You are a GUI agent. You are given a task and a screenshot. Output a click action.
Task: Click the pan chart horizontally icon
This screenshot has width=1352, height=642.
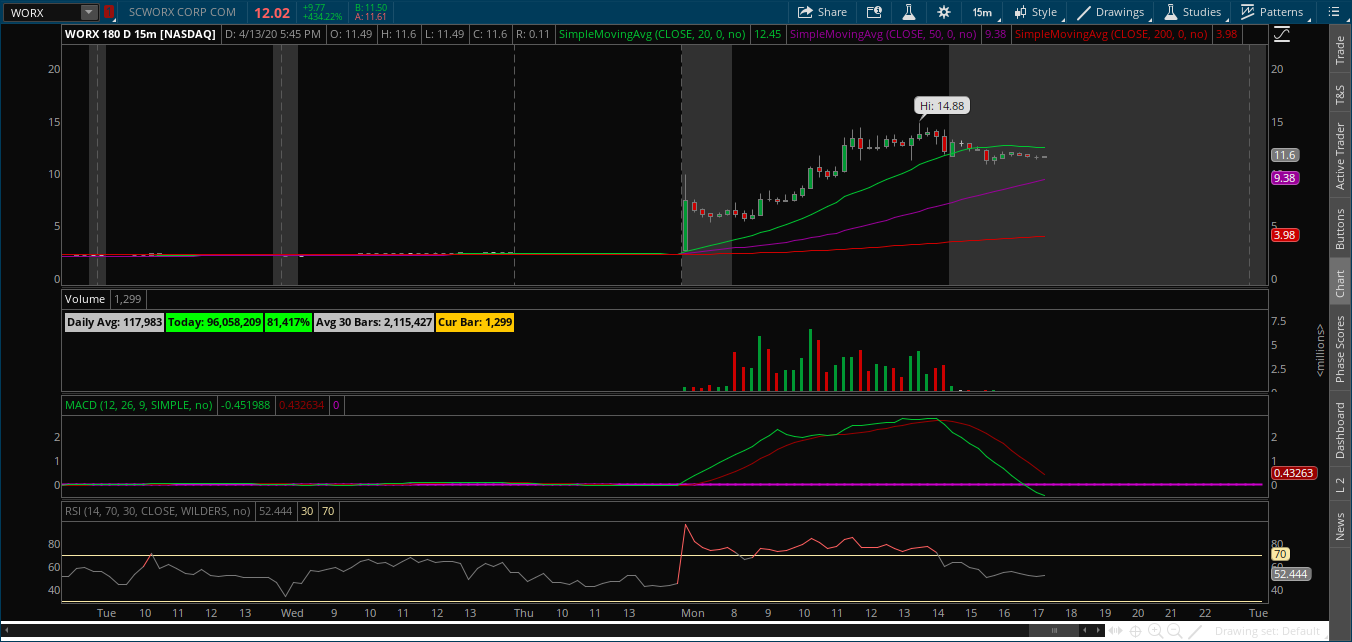[x=1116, y=630]
